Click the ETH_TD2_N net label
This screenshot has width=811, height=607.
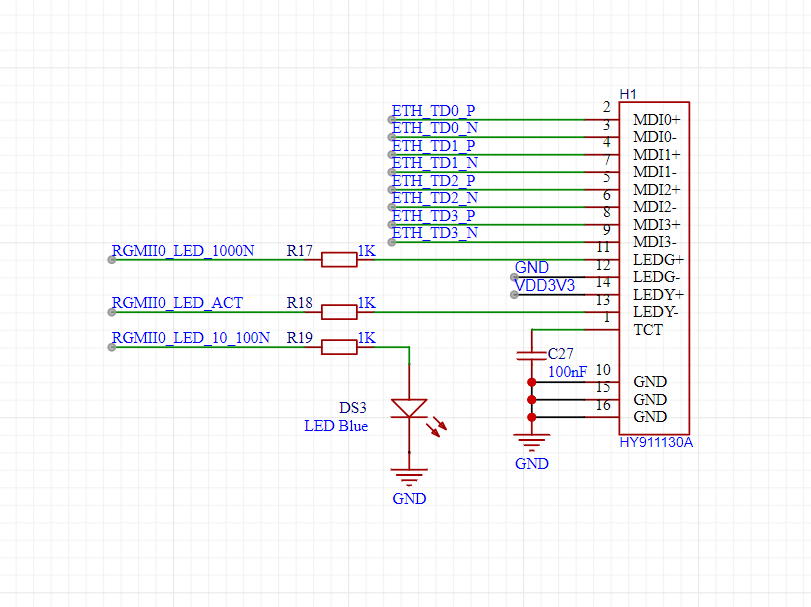434,198
